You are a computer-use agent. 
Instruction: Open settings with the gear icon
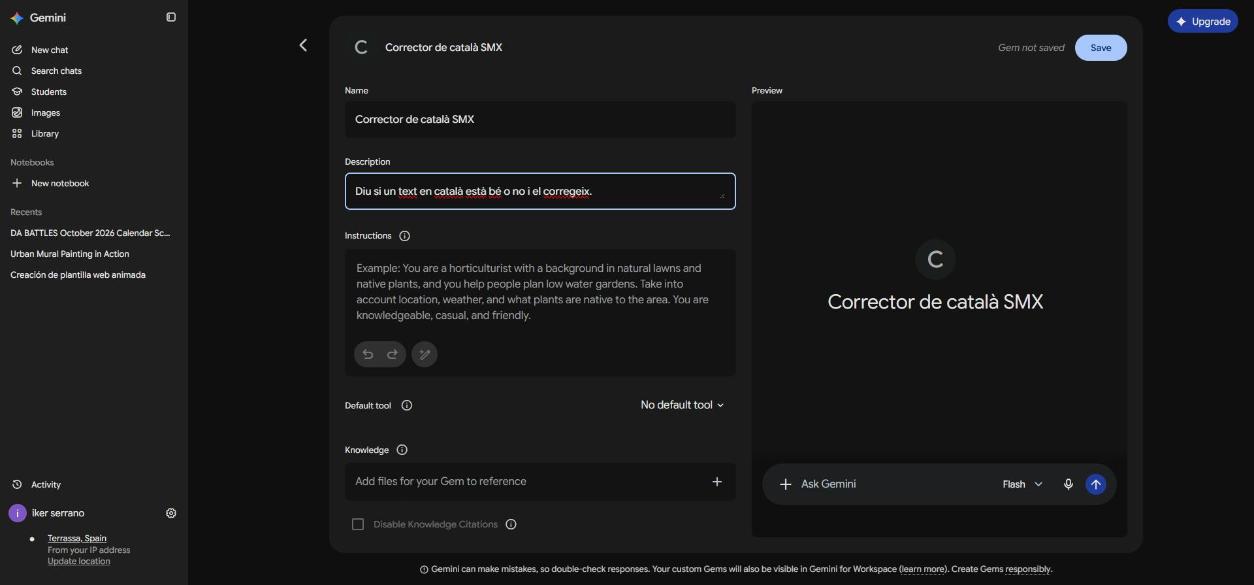(x=171, y=513)
